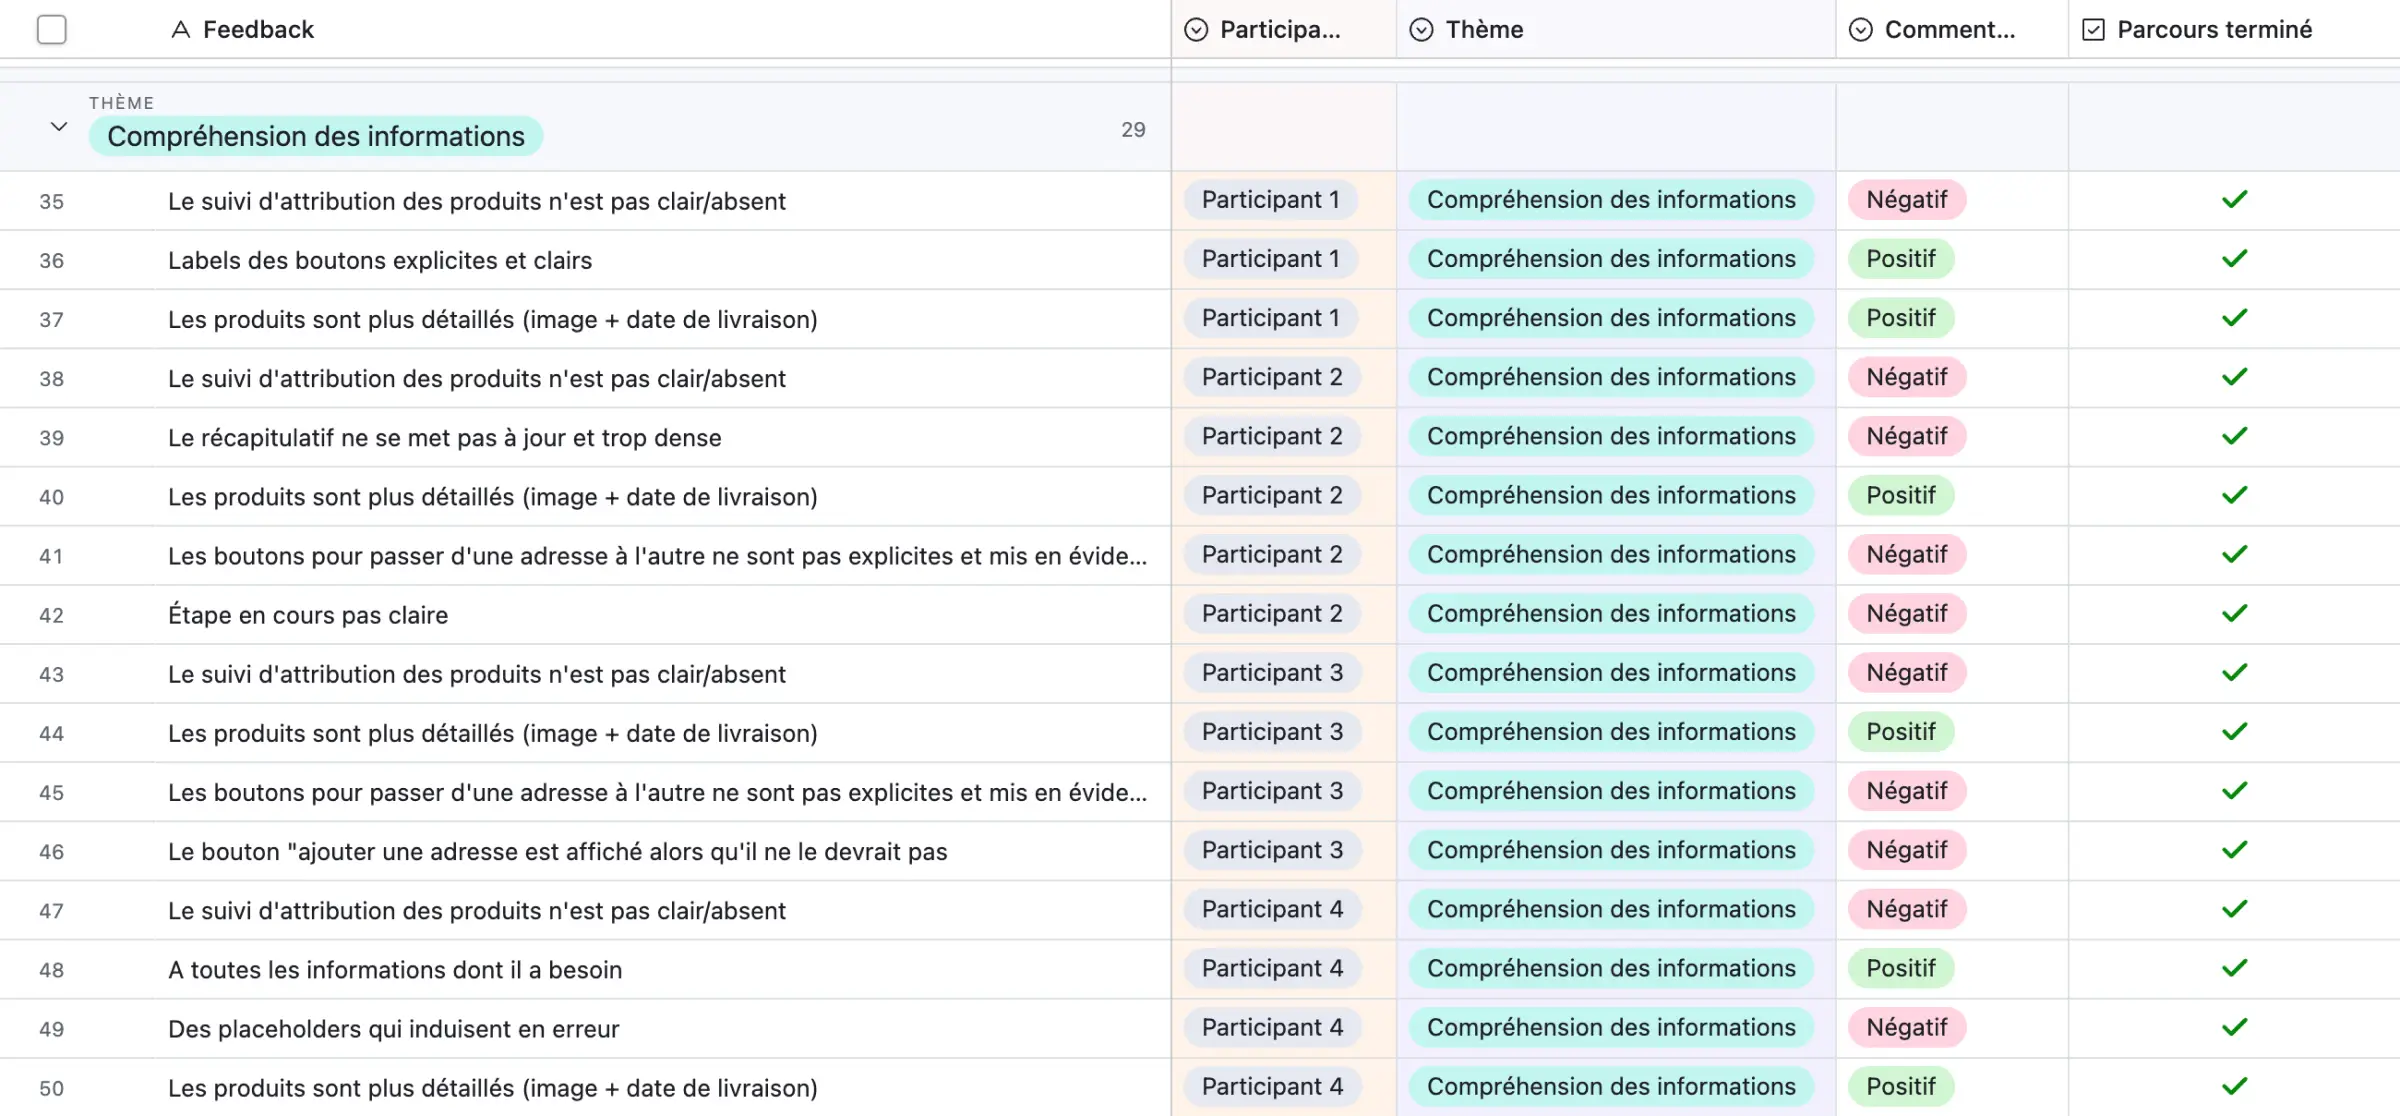This screenshot has width=2400, height=1116.
Task: Toggle Parcours terminé checkmark in row 46
Action: coord(2234,850)
